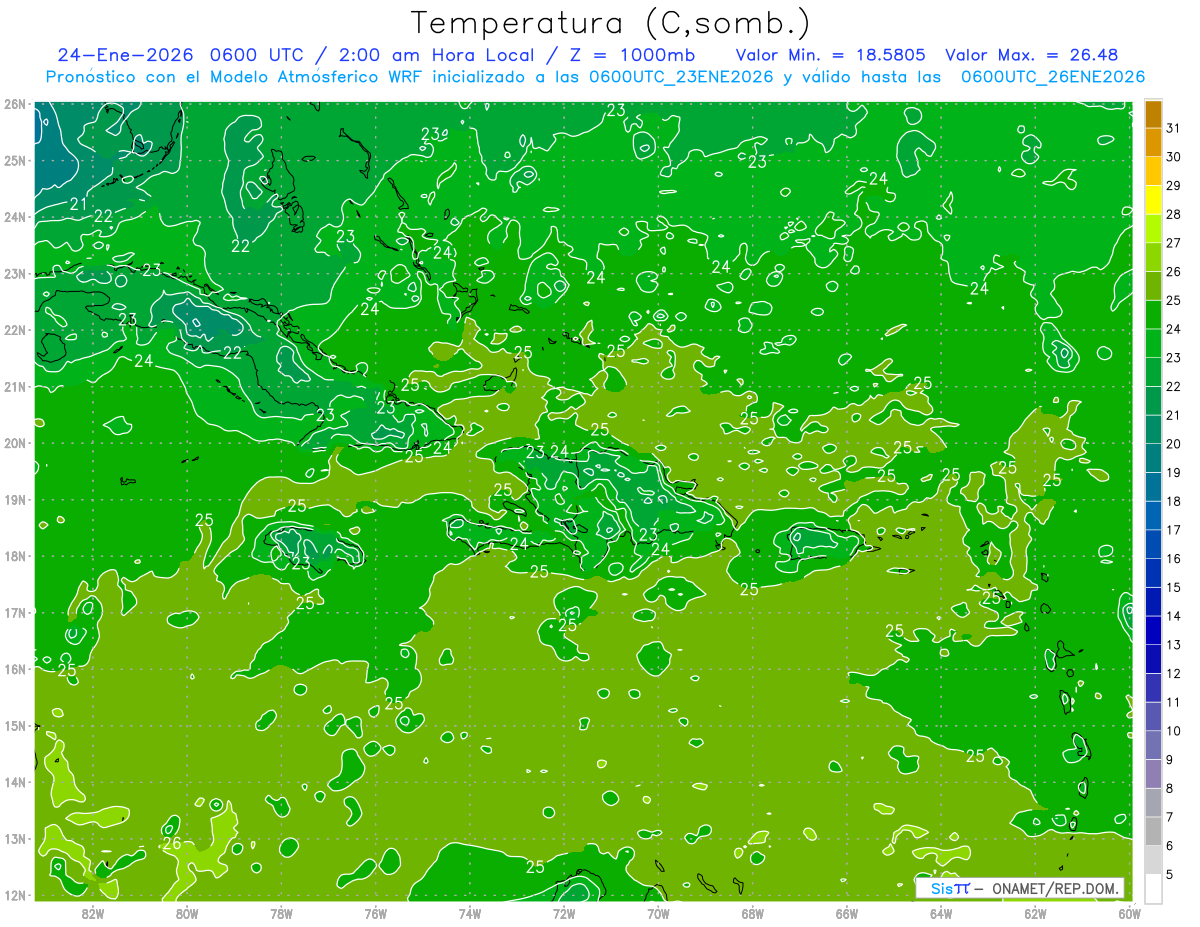Click the '19N' latitude axis label

[15, 500]
